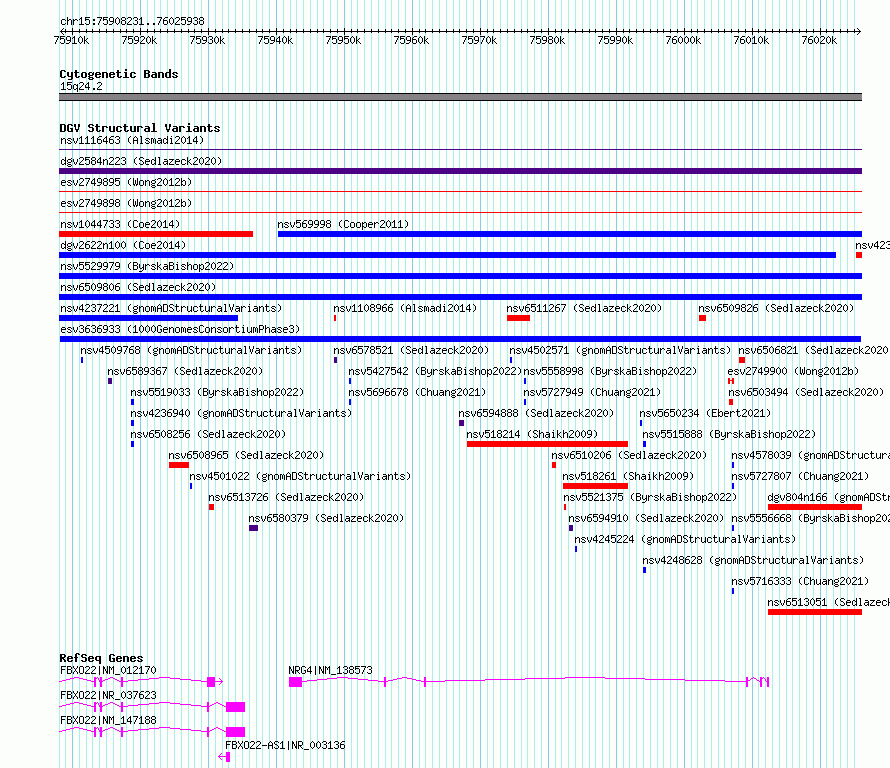Screen dimensions: 890x768
Task: Open variant esv2749895 (Wong2012b)
Action: [126, 182]
